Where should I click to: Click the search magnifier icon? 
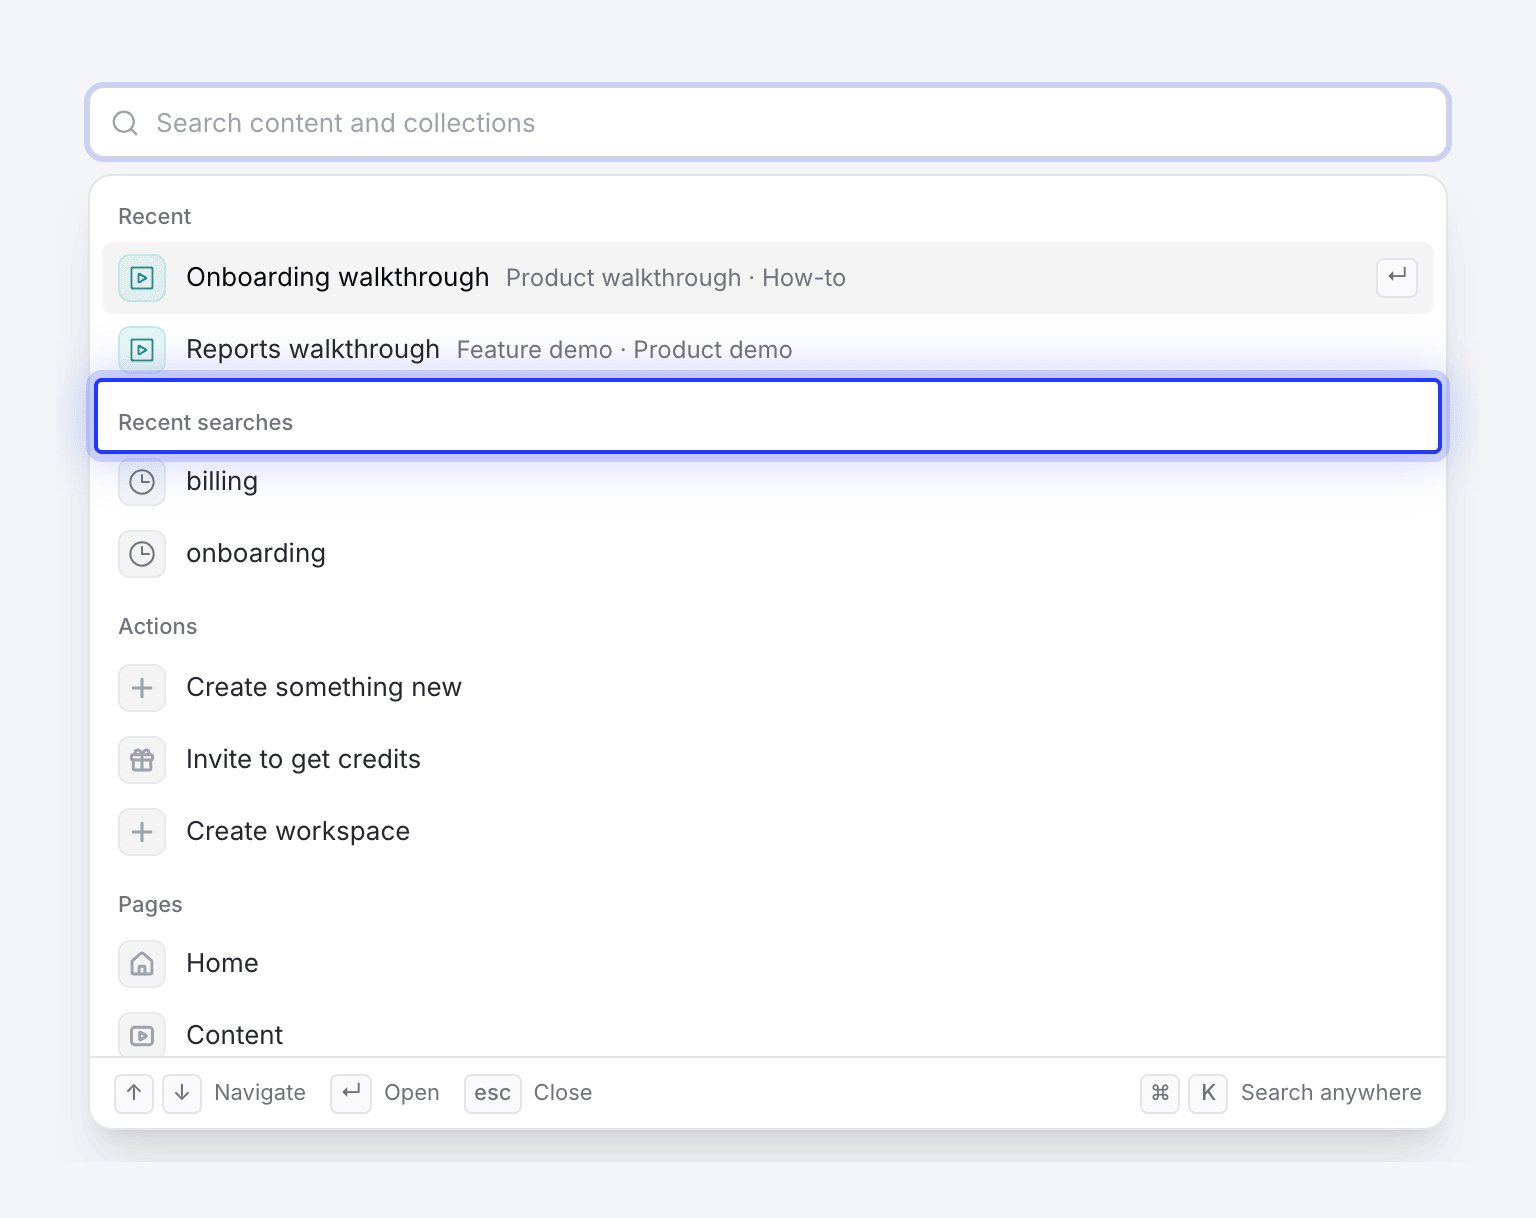click(125, 123)
